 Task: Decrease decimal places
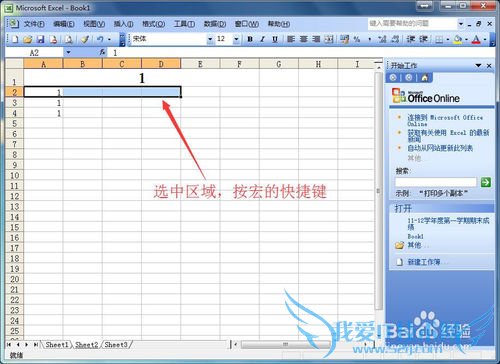point(395,39)
